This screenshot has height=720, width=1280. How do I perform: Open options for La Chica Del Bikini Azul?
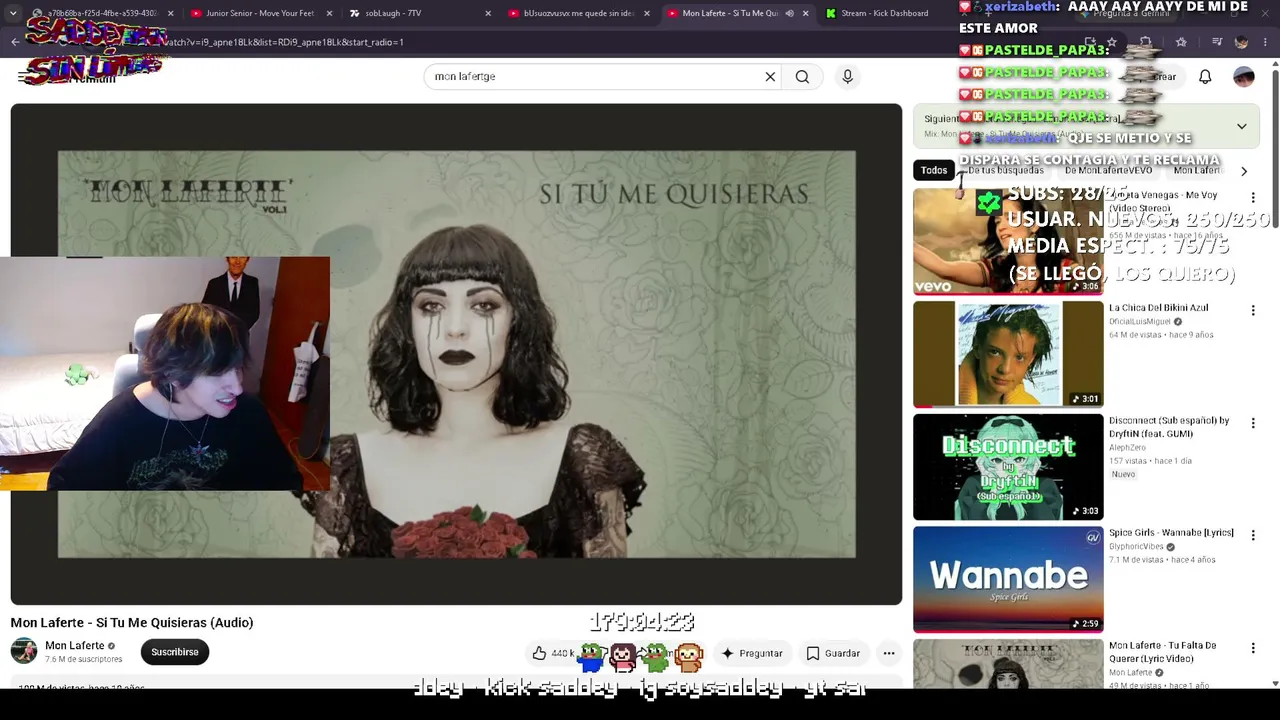(1252, 311)
